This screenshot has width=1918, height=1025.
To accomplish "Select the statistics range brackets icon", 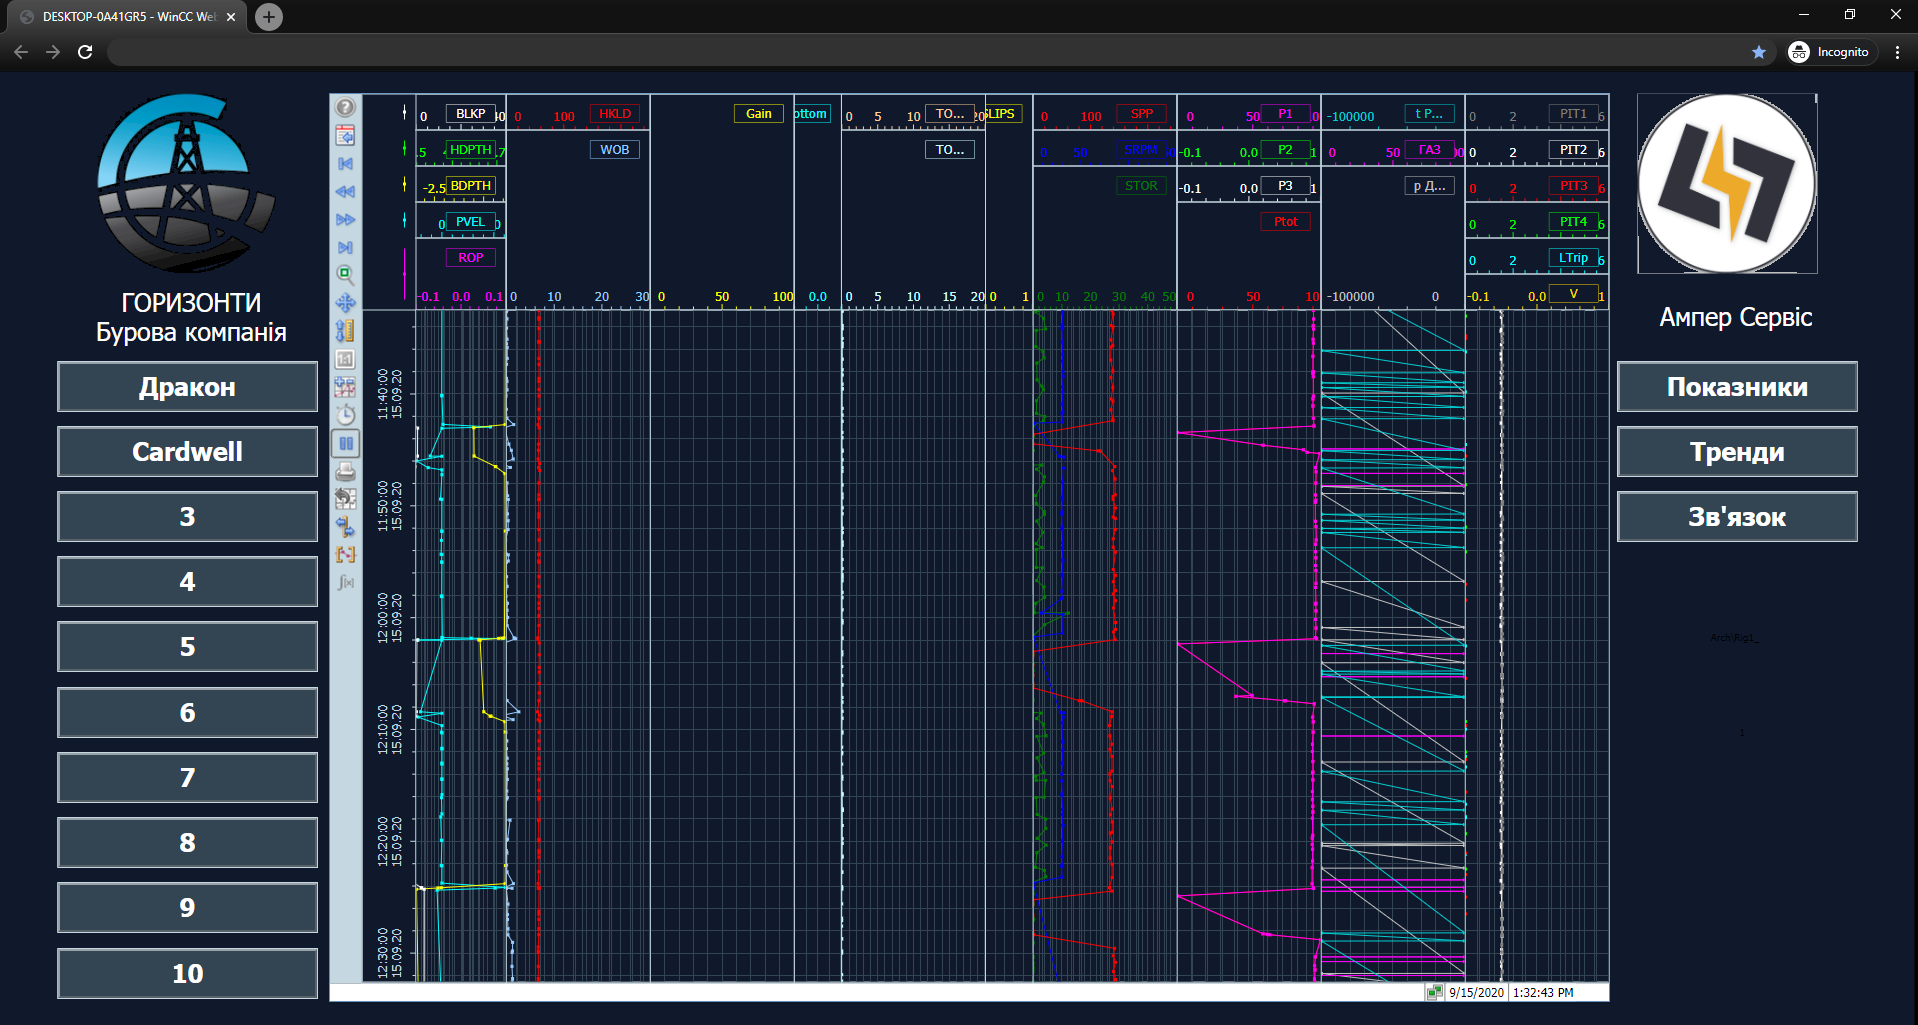I will (345, 554).
